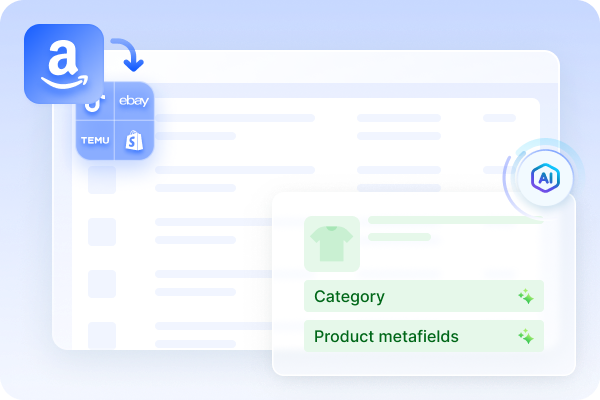This screenshot has width=600, height=400.
Task: Select the second row thumbnail placeholder
Action: [102, 180]
